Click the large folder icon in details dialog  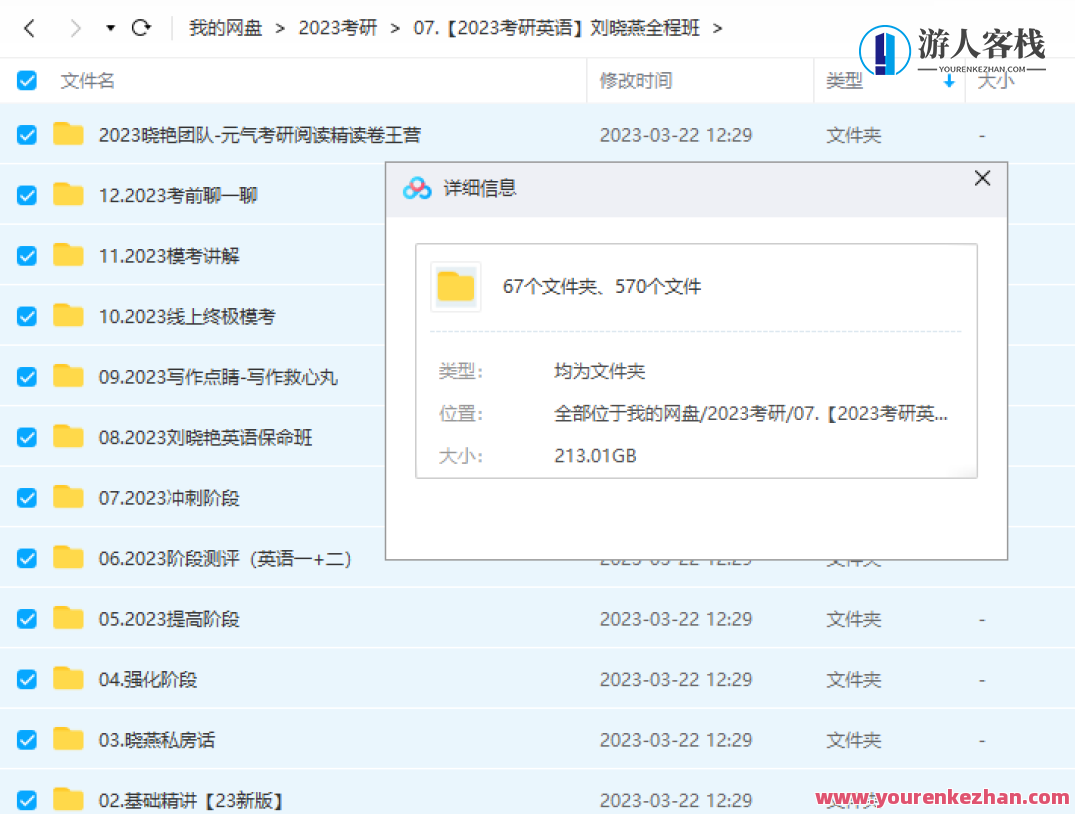[x=456, y=287]
